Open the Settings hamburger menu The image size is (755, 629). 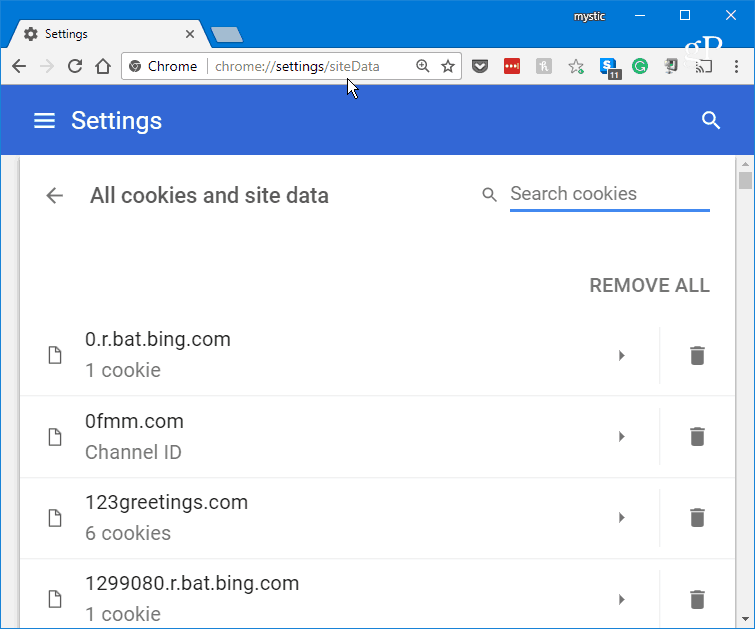click(x=44, y=121)
